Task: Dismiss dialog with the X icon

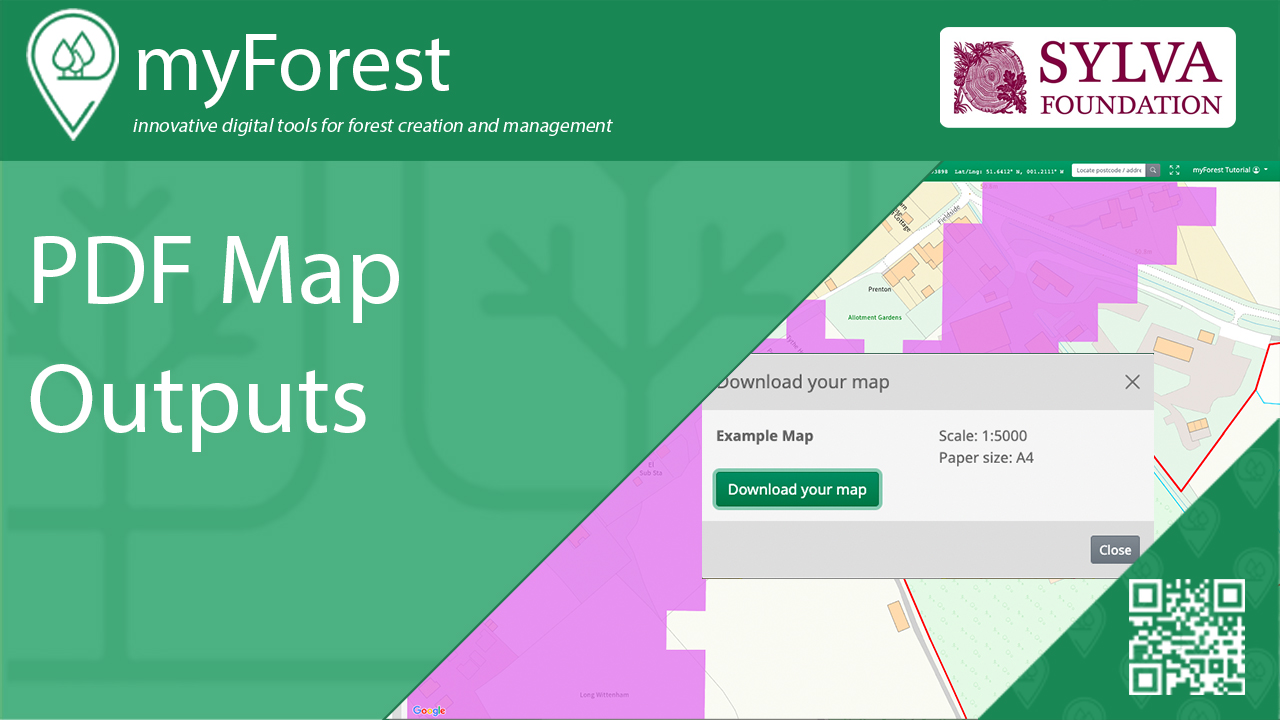Action: point(1132,382)
